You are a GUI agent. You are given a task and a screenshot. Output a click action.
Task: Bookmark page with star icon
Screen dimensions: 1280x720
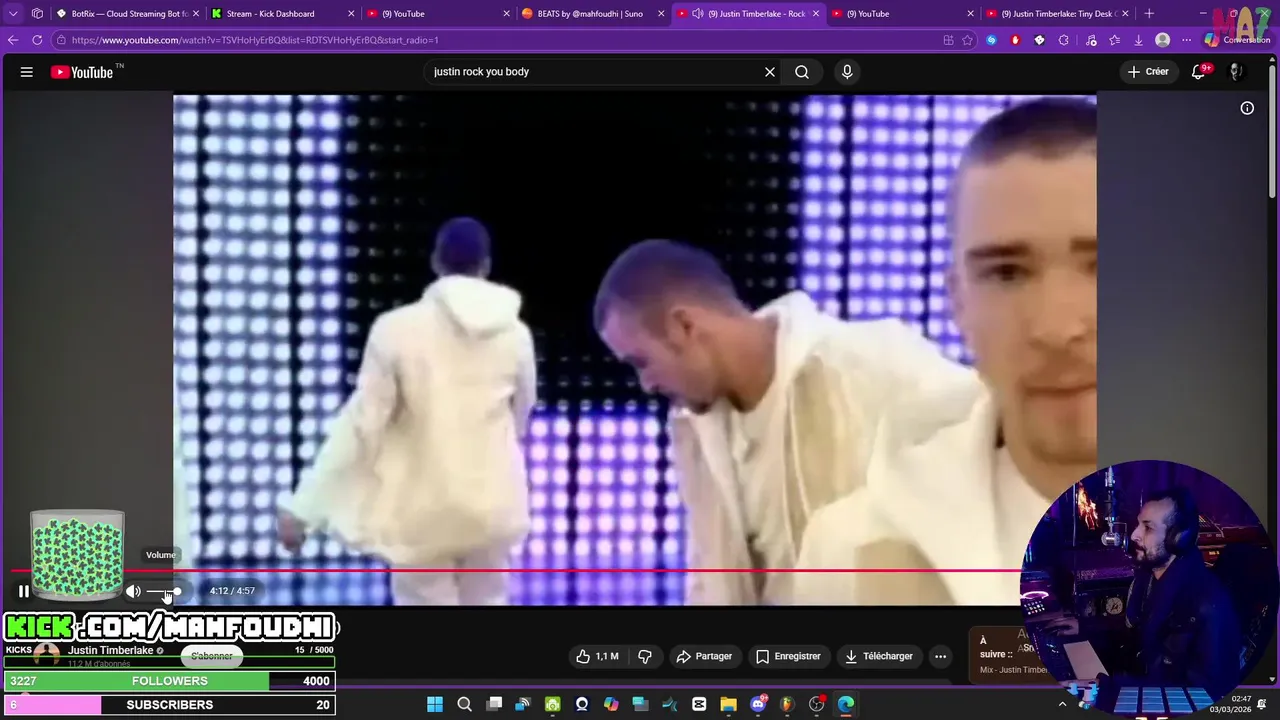tap(967, 40)
